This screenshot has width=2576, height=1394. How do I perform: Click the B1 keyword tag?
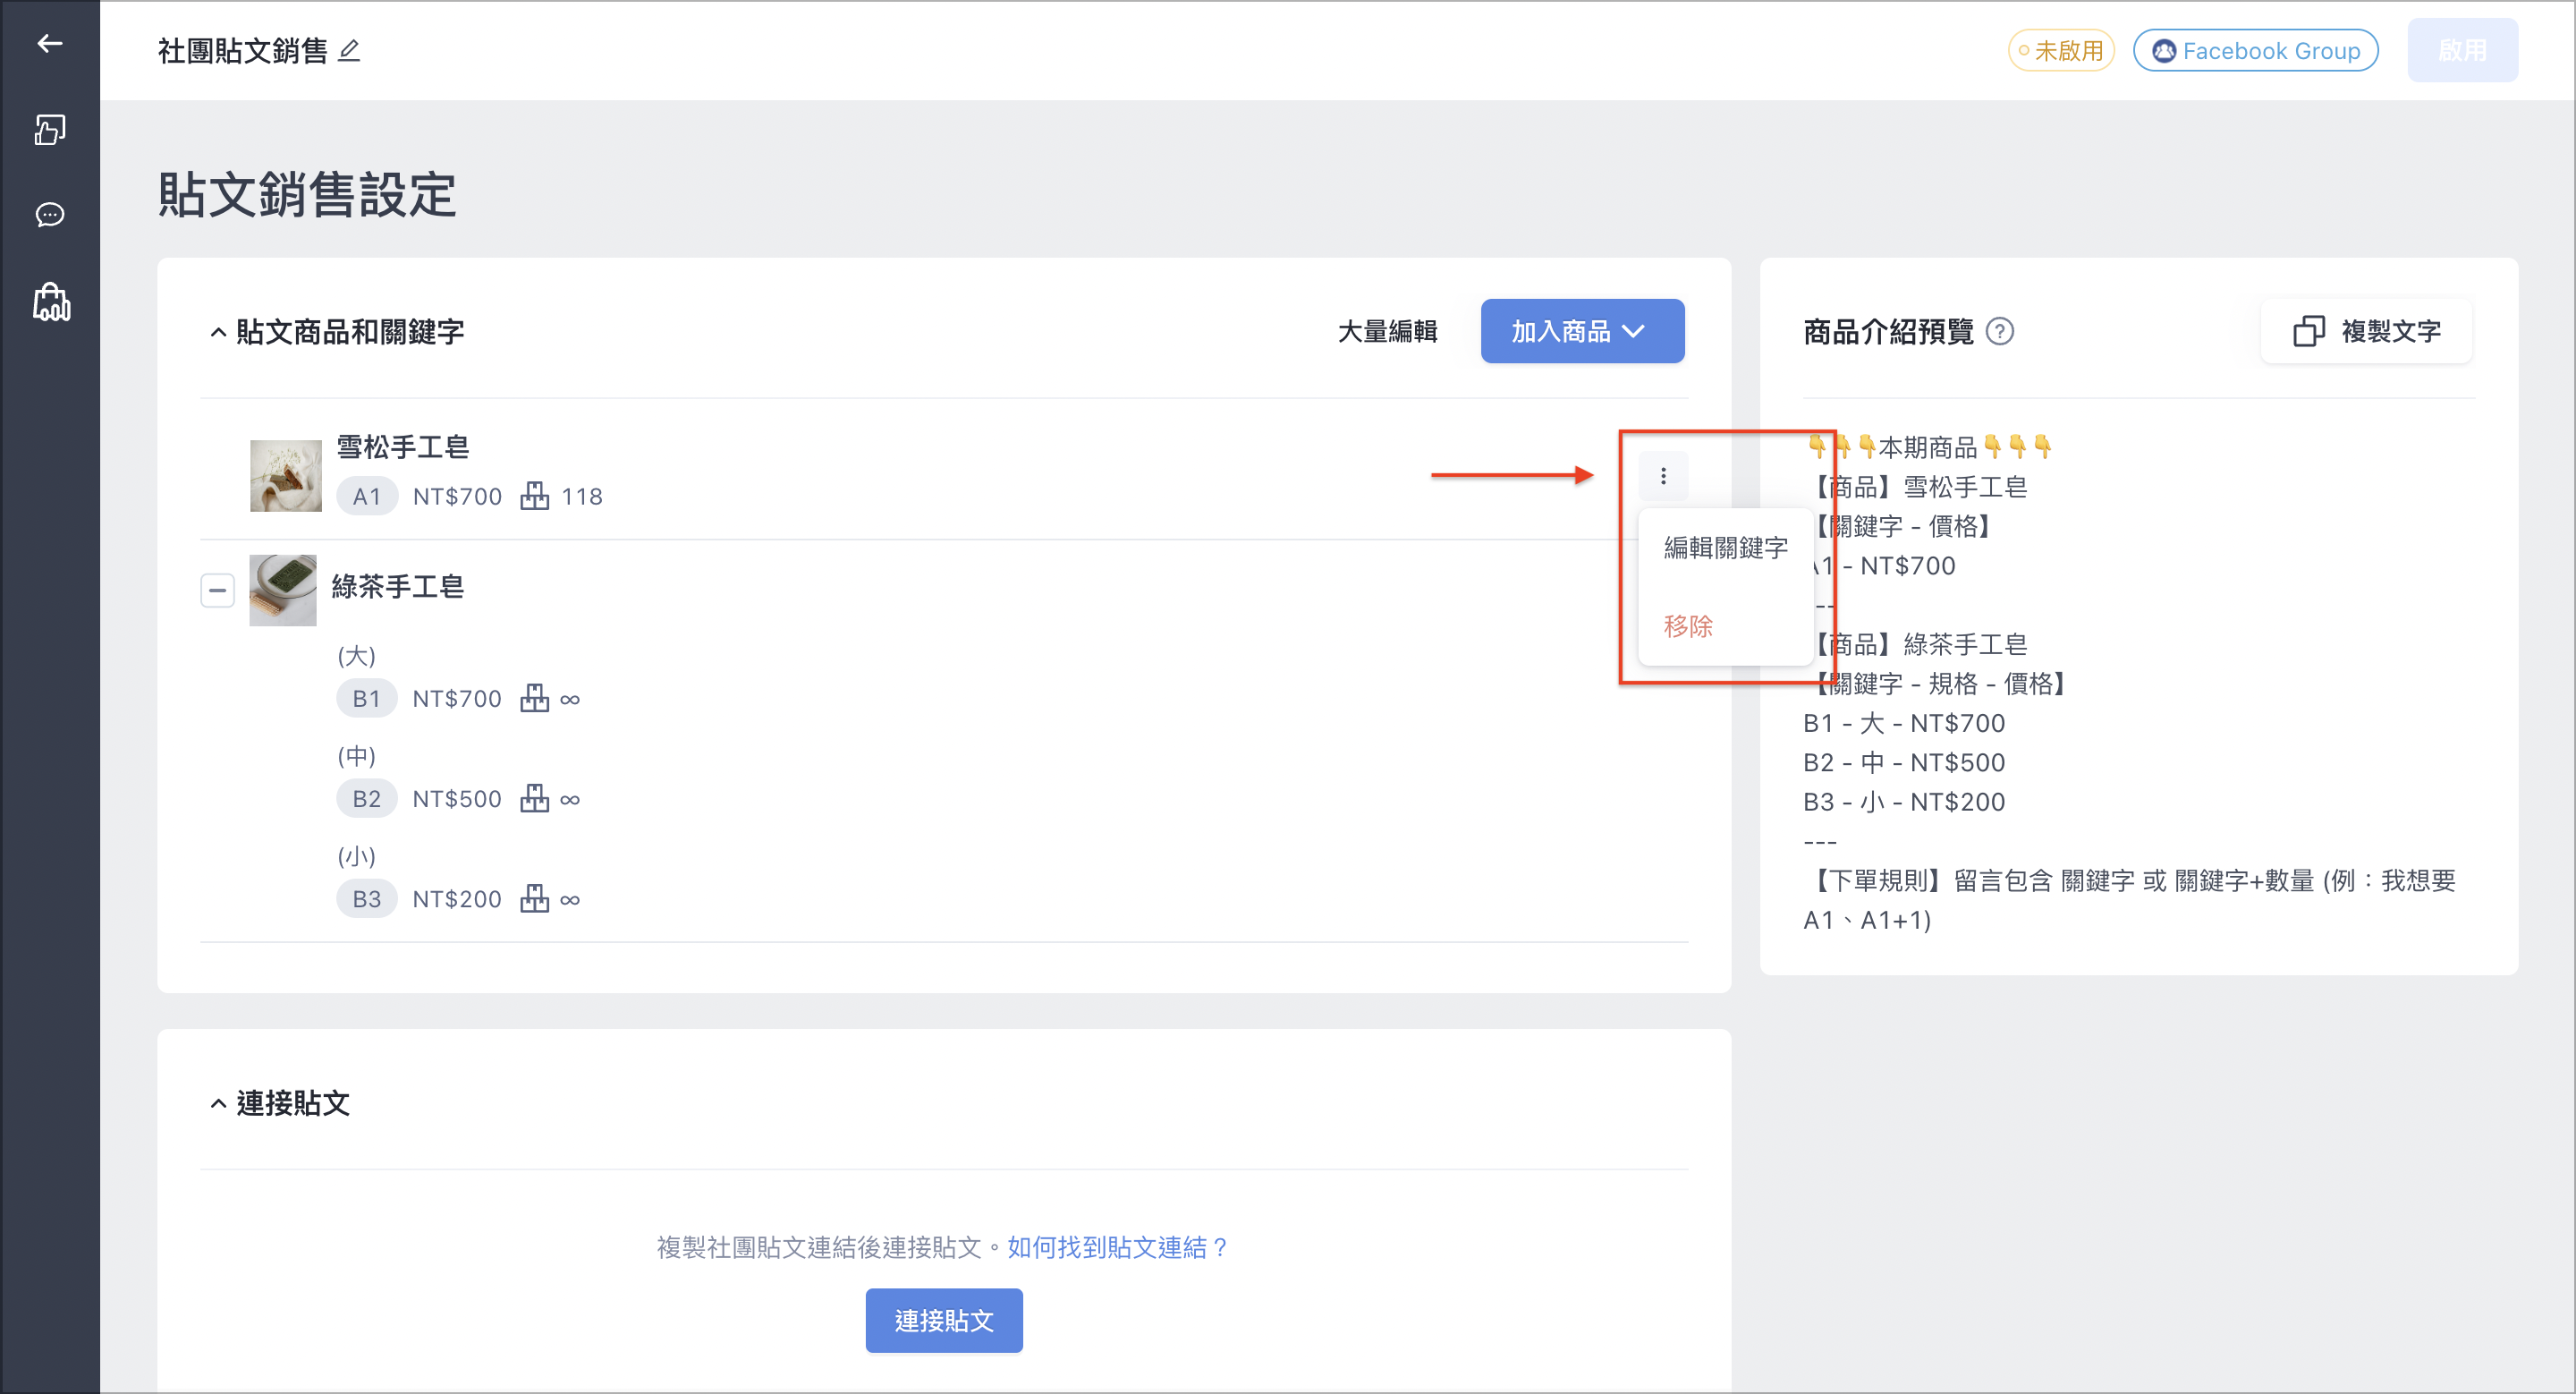(x=367, y=698)
